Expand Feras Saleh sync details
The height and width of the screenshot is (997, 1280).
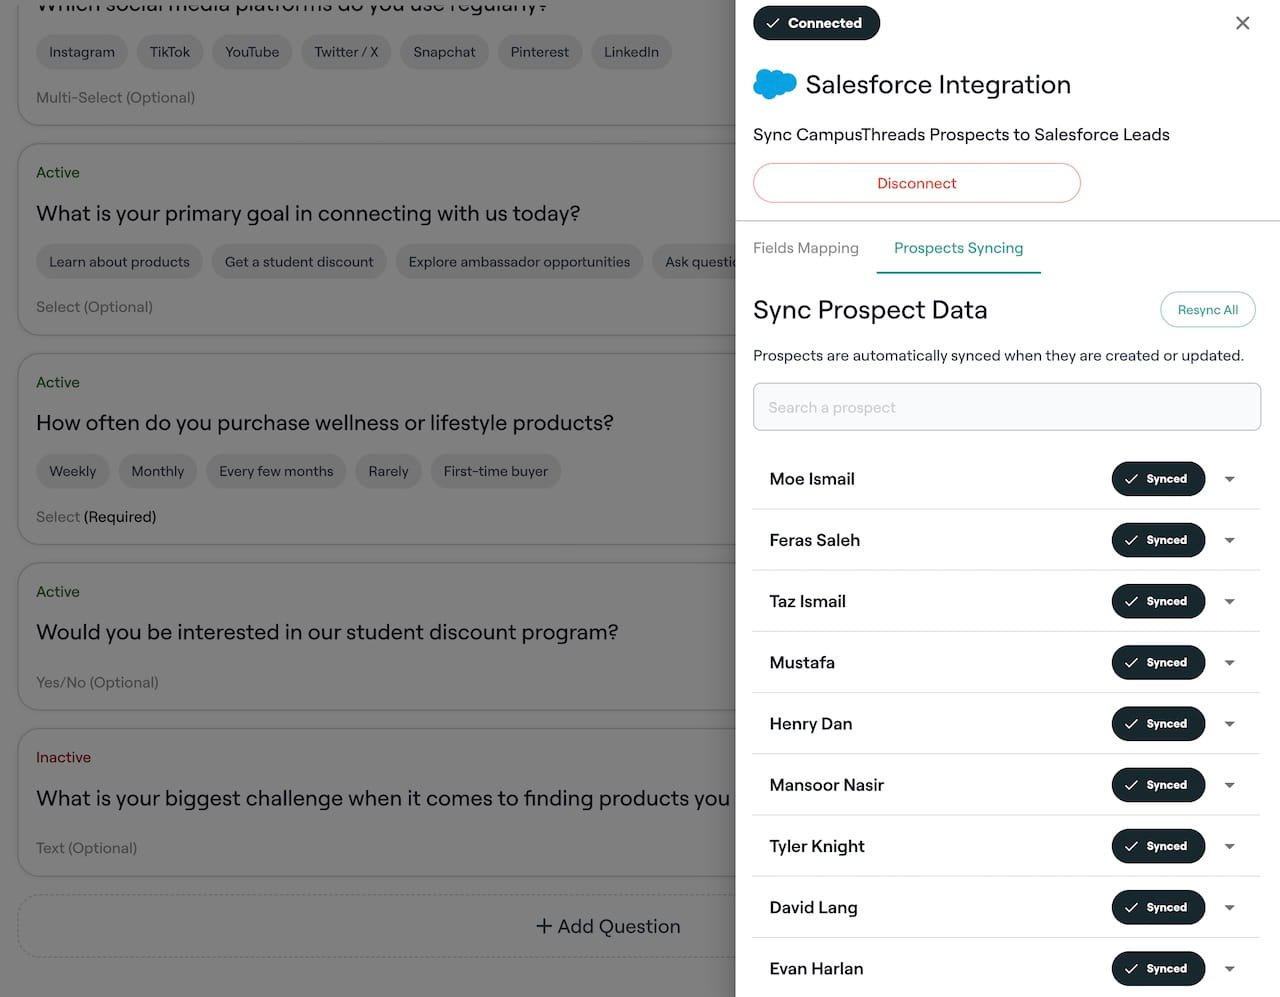[1229, 540]
